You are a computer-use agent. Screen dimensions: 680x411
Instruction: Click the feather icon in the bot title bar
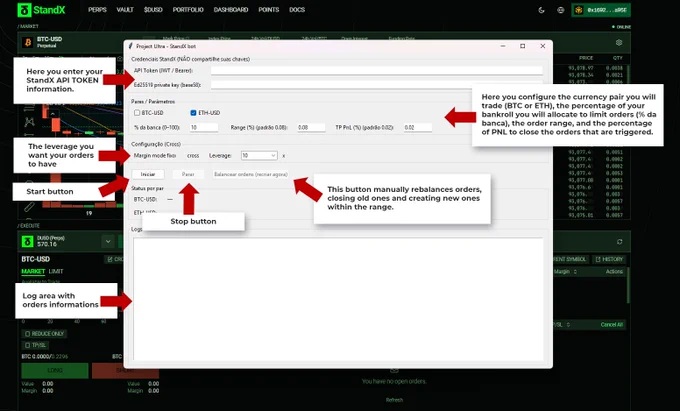pos(130,46)
